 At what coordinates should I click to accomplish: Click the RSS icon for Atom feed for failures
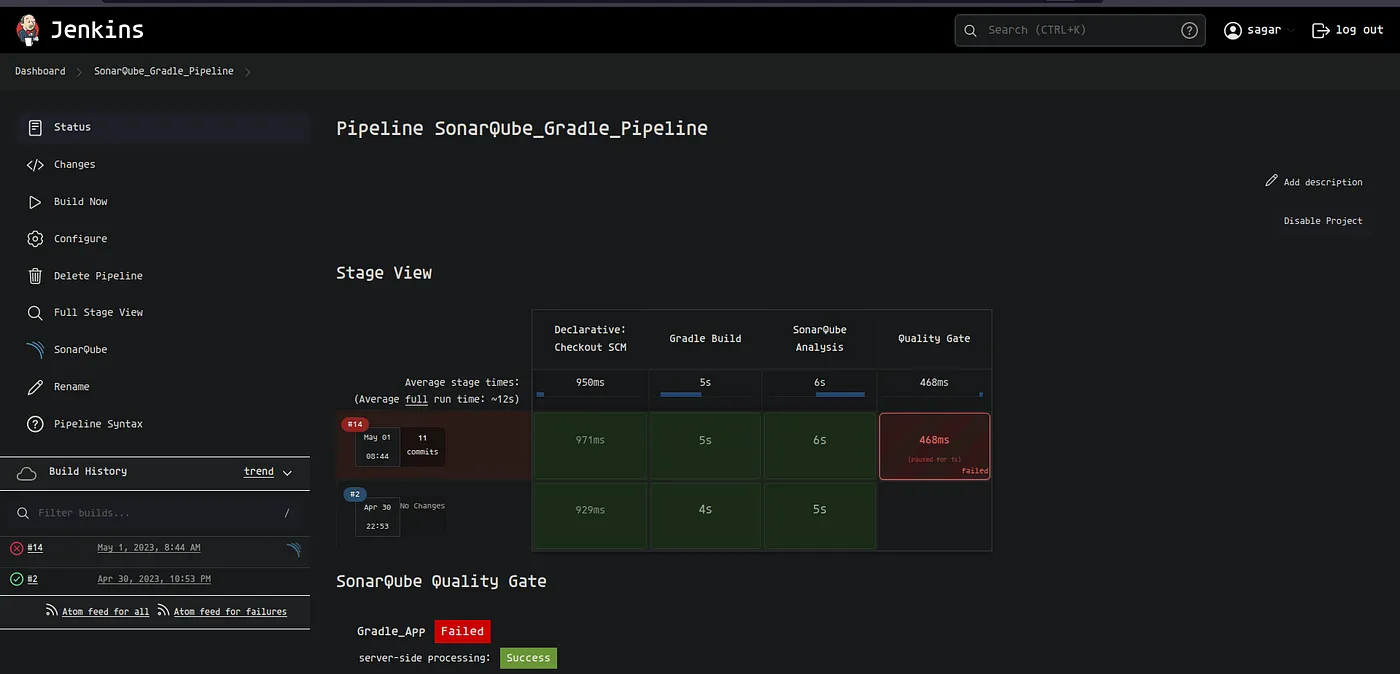(164, 611)
